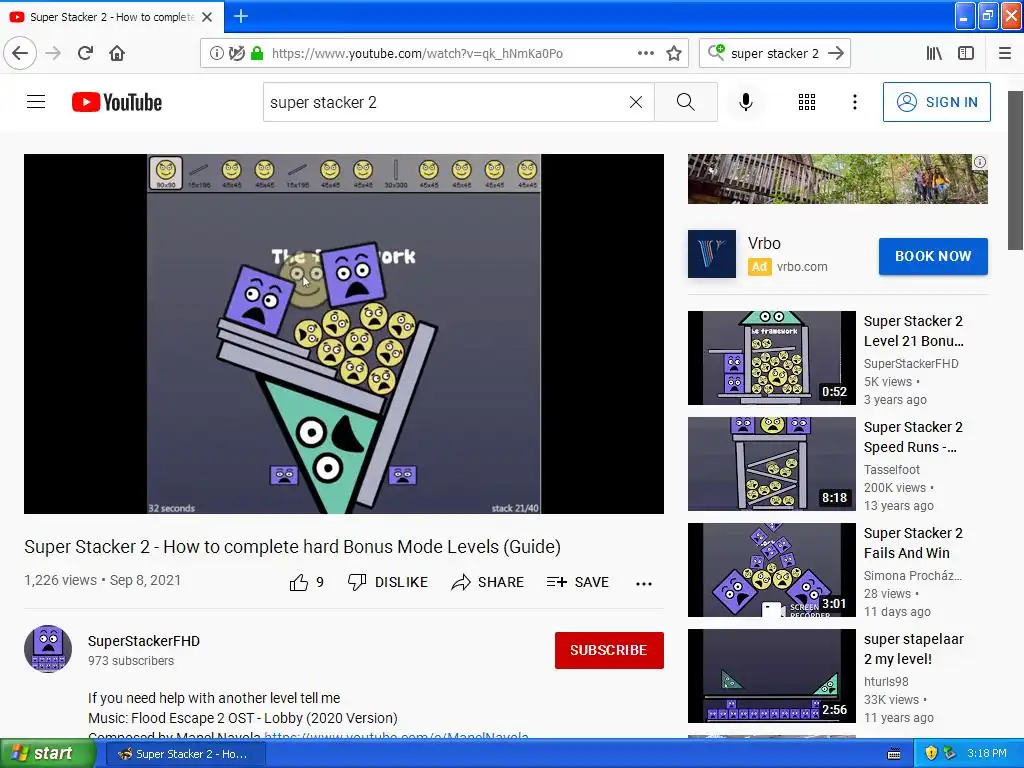1024x768 pixels.
Task: Click the red SUBSCRIBE button
Action: pyautogui.click(x=609, y=650)
